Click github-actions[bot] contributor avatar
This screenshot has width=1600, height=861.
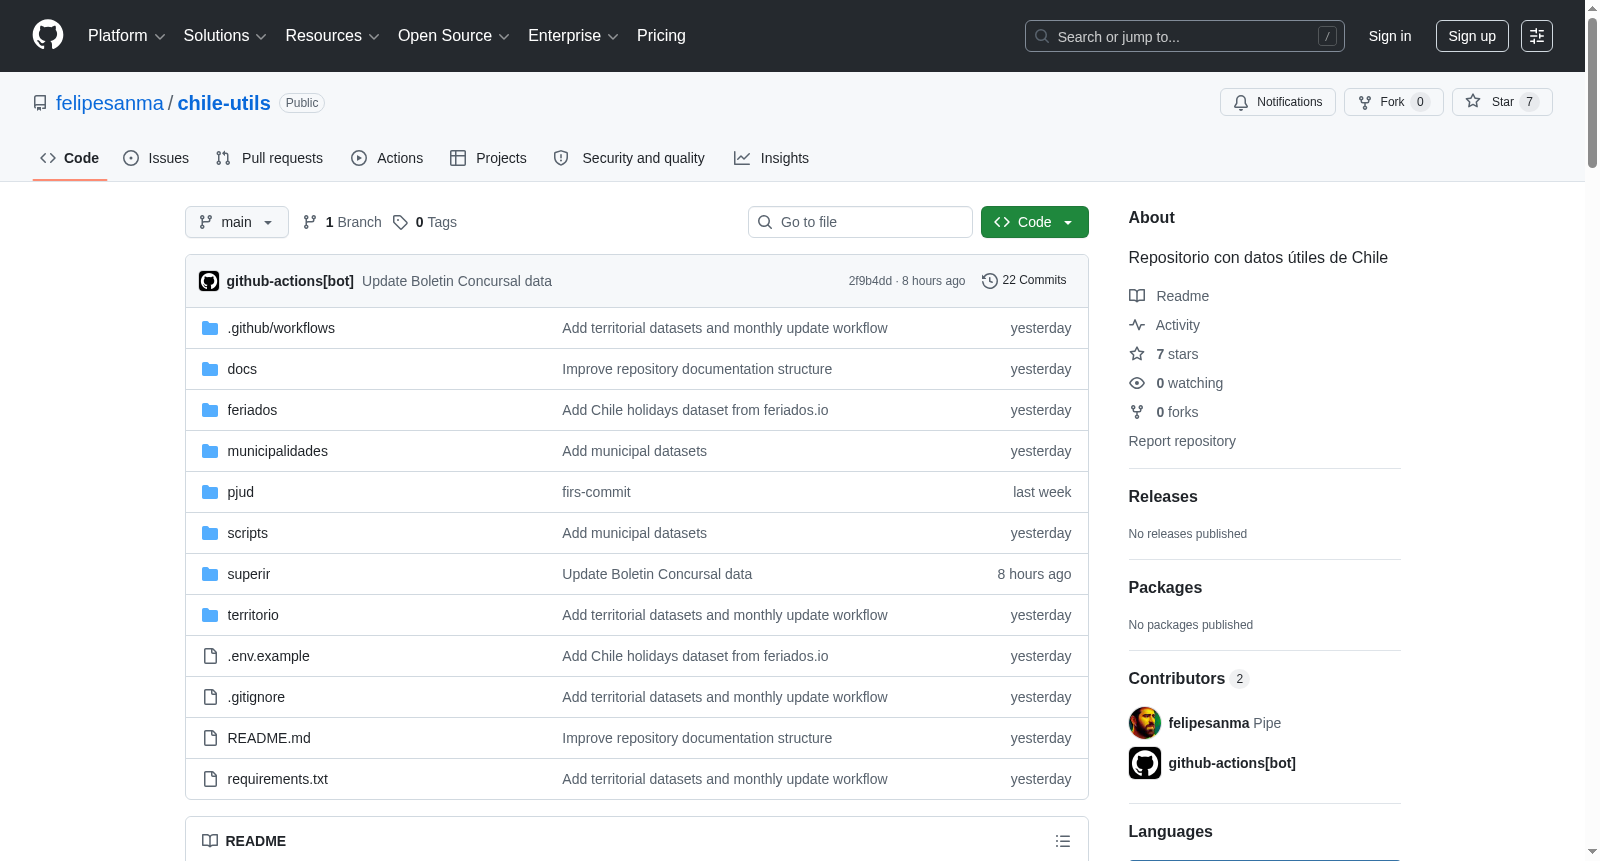(1145, 763)
